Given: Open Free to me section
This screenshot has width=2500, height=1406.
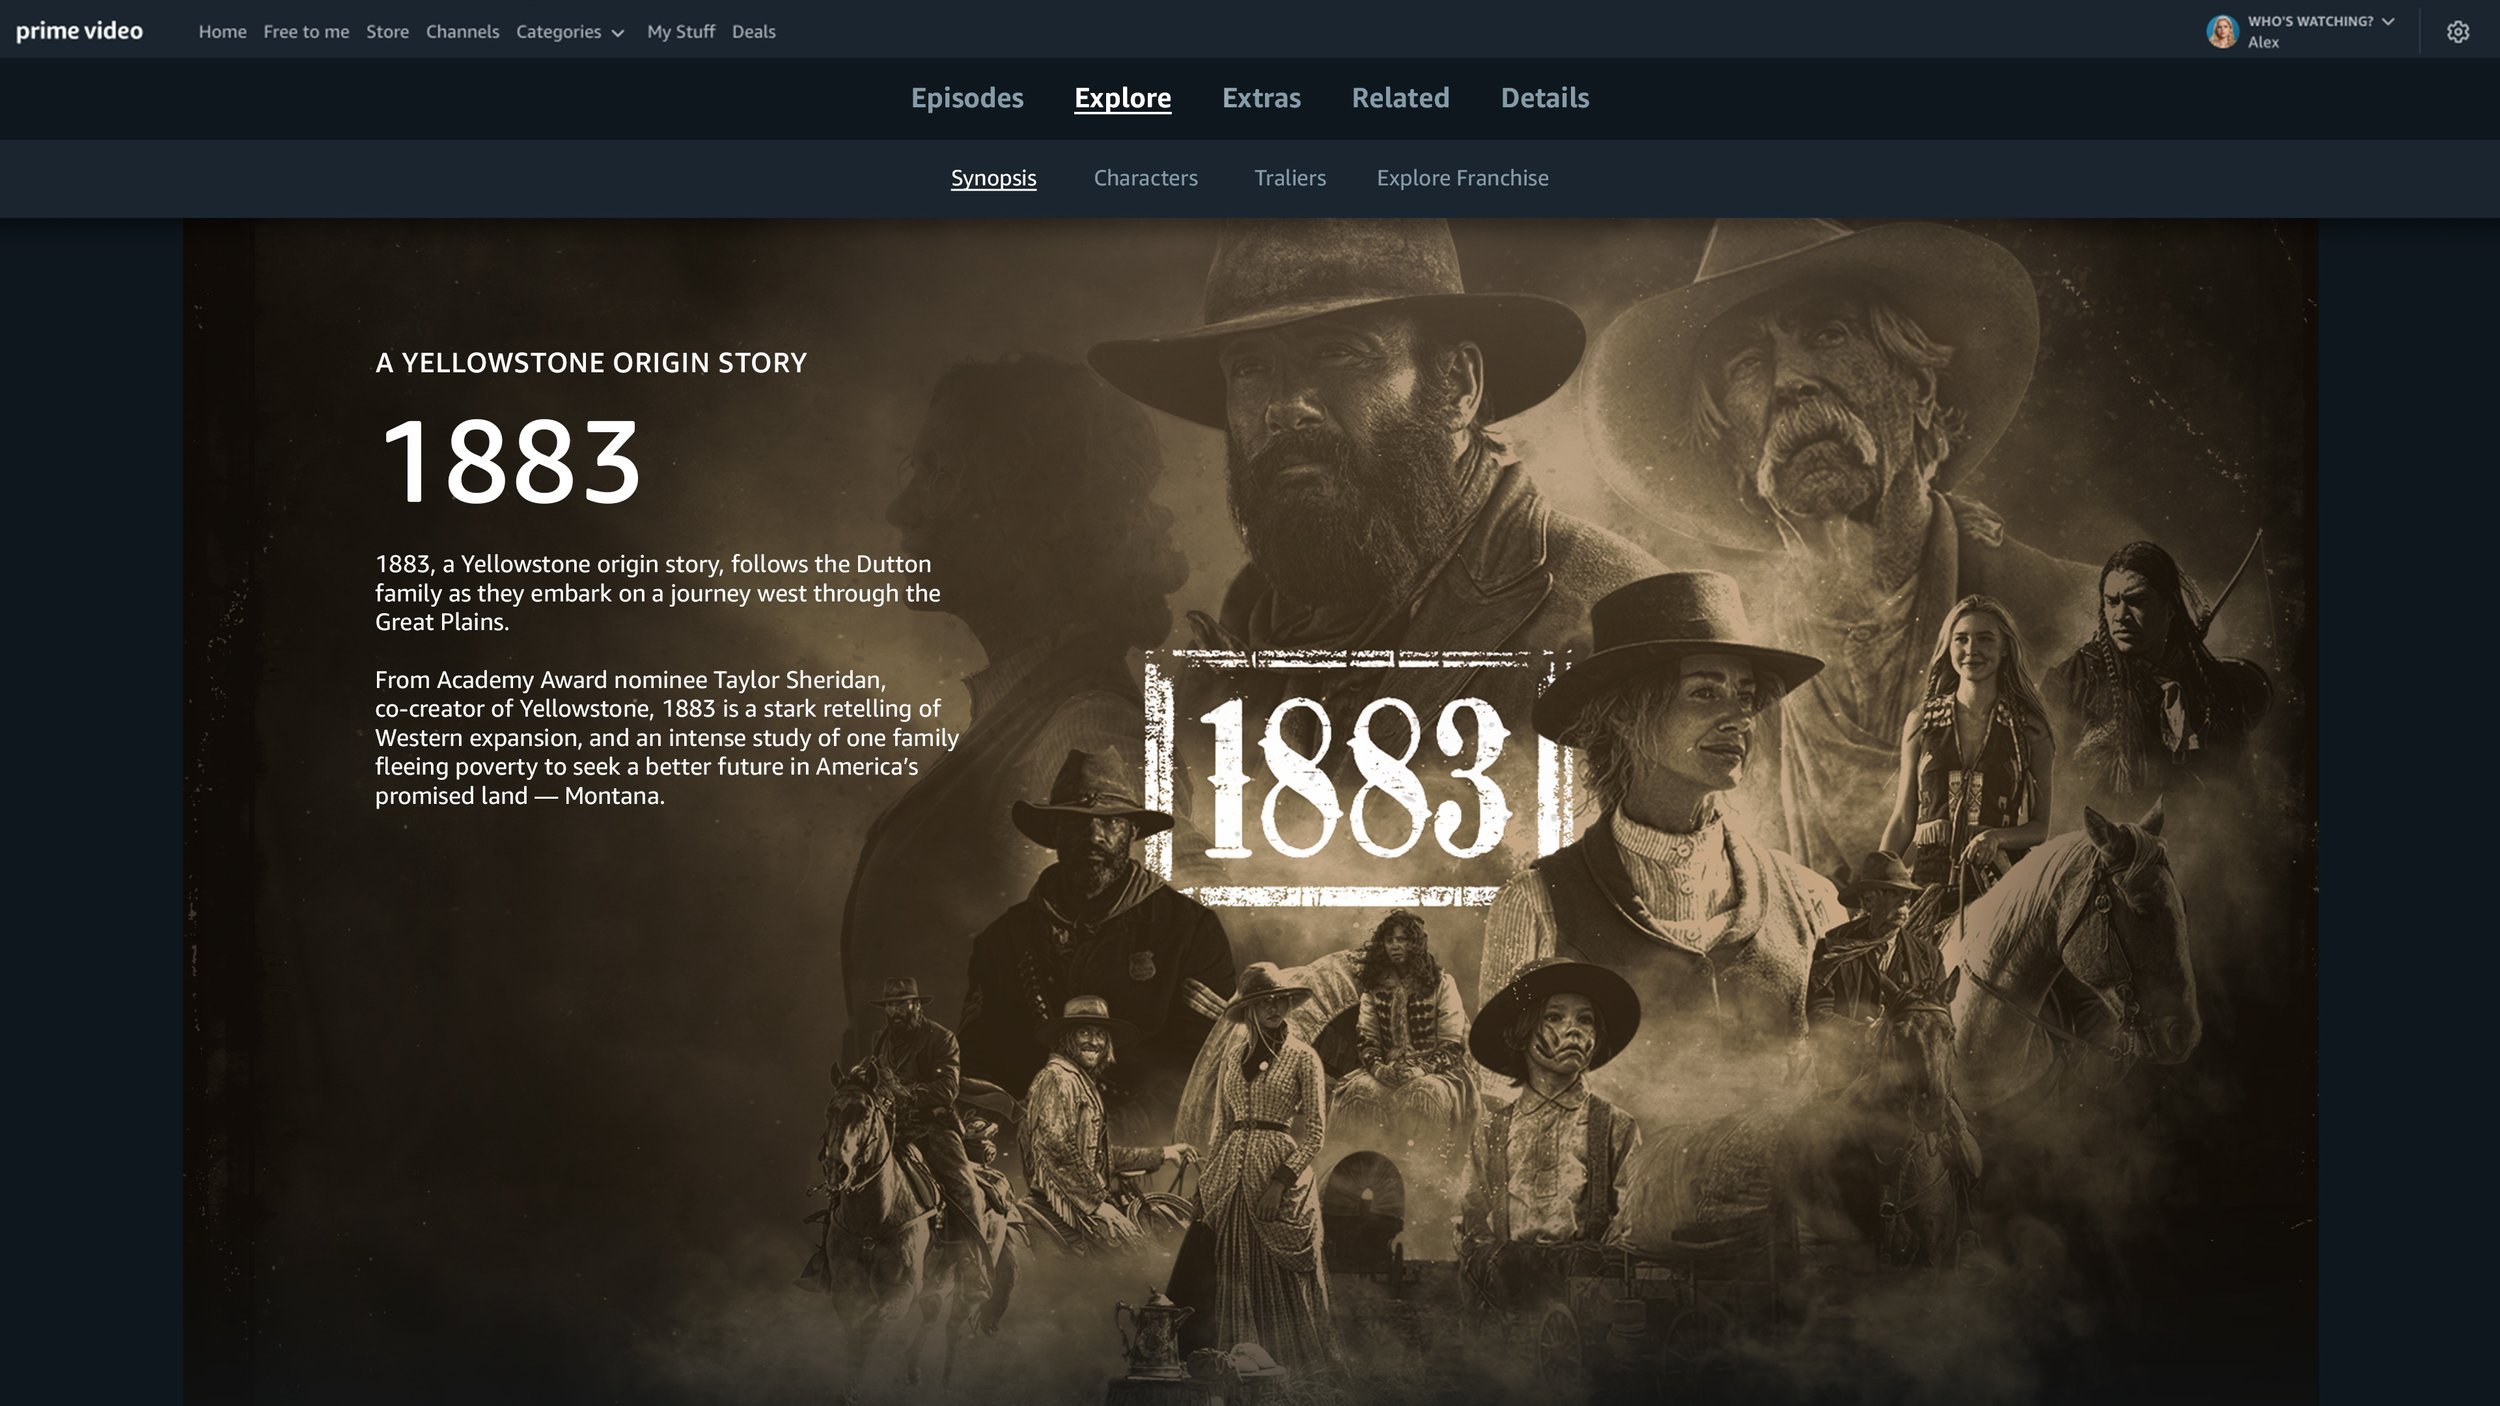Looking at the screenshot, I should pos(306,32).
